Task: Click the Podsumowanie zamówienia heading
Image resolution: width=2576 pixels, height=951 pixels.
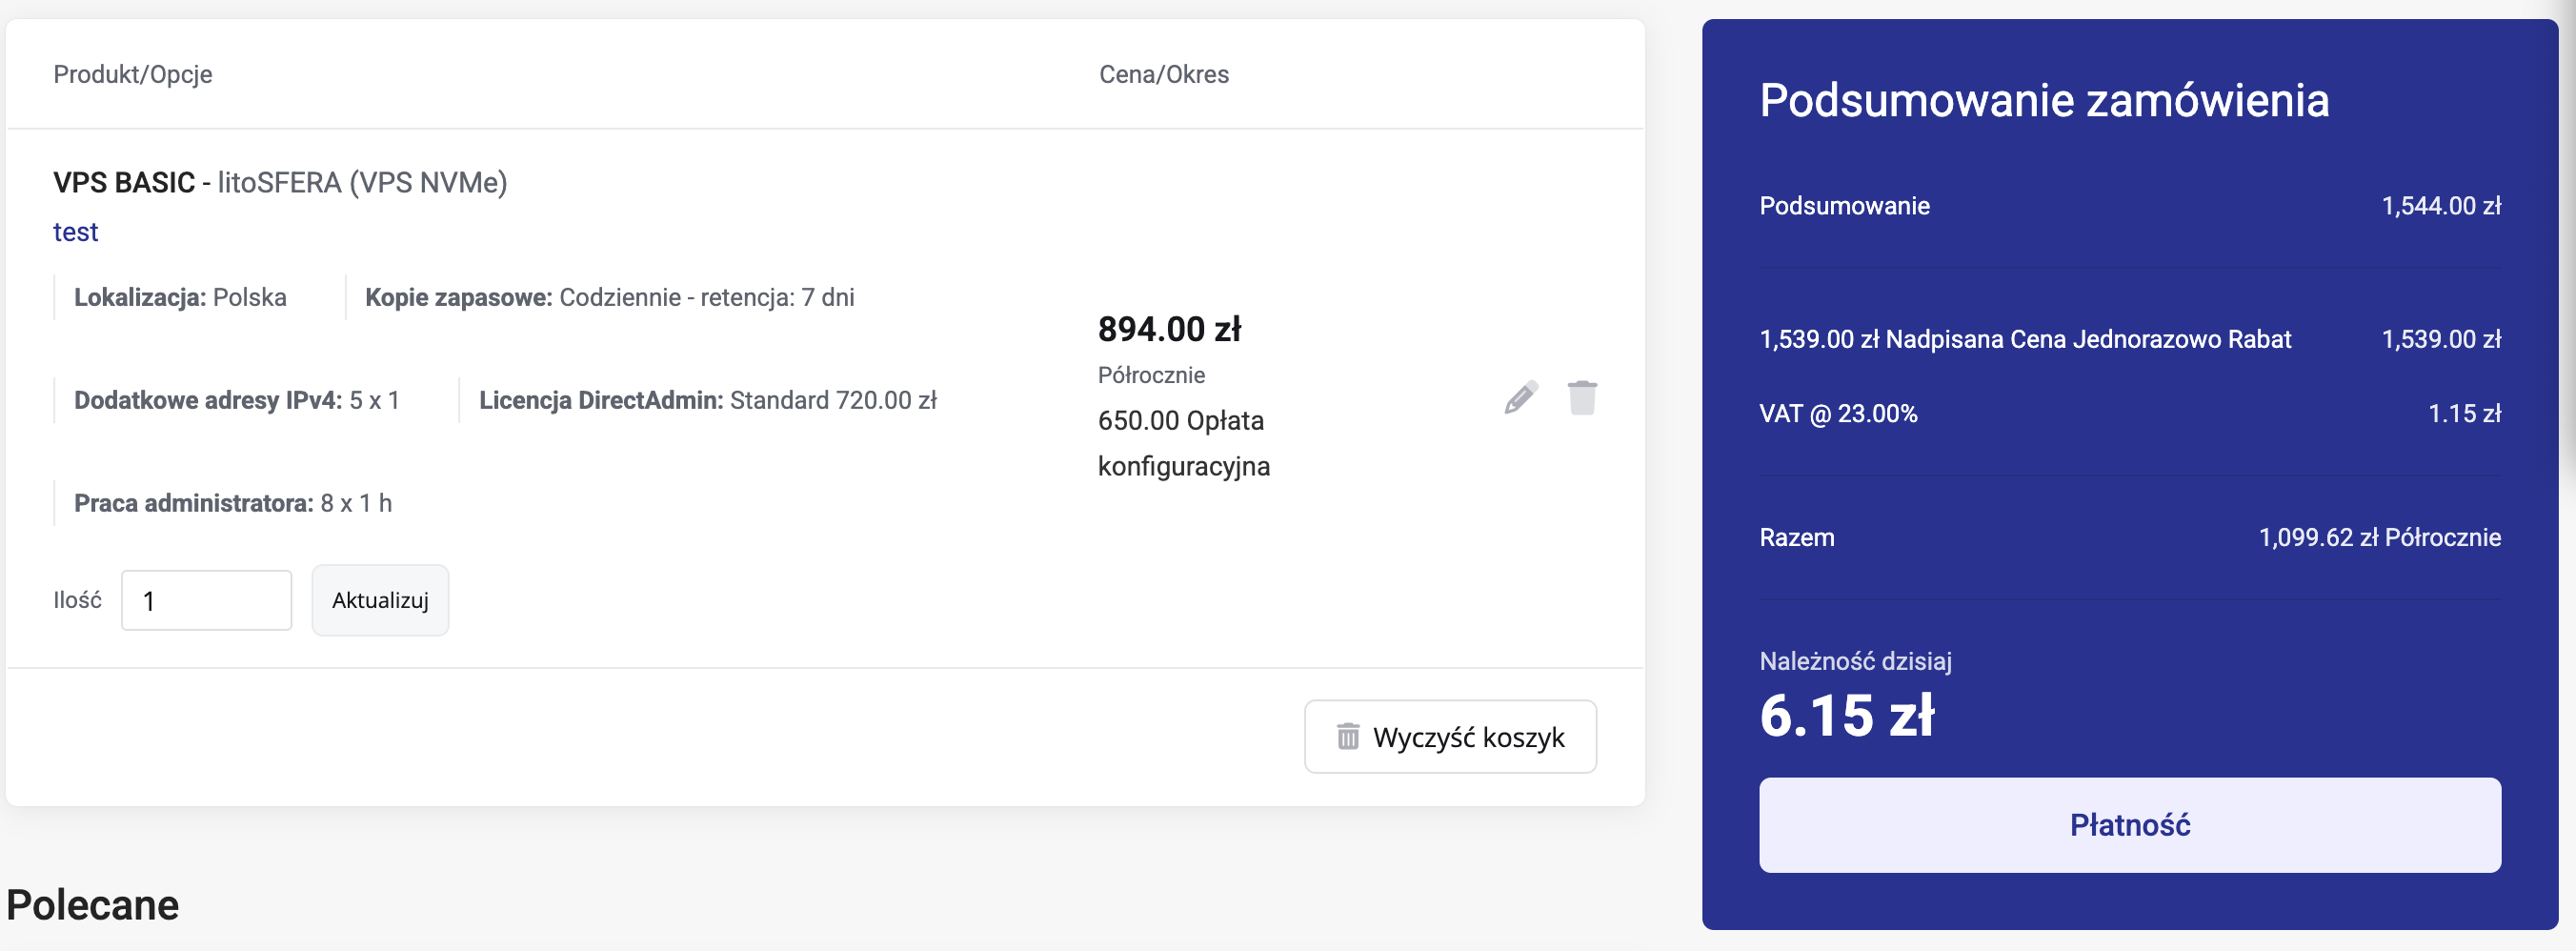Action: (x=2043, y=100)
